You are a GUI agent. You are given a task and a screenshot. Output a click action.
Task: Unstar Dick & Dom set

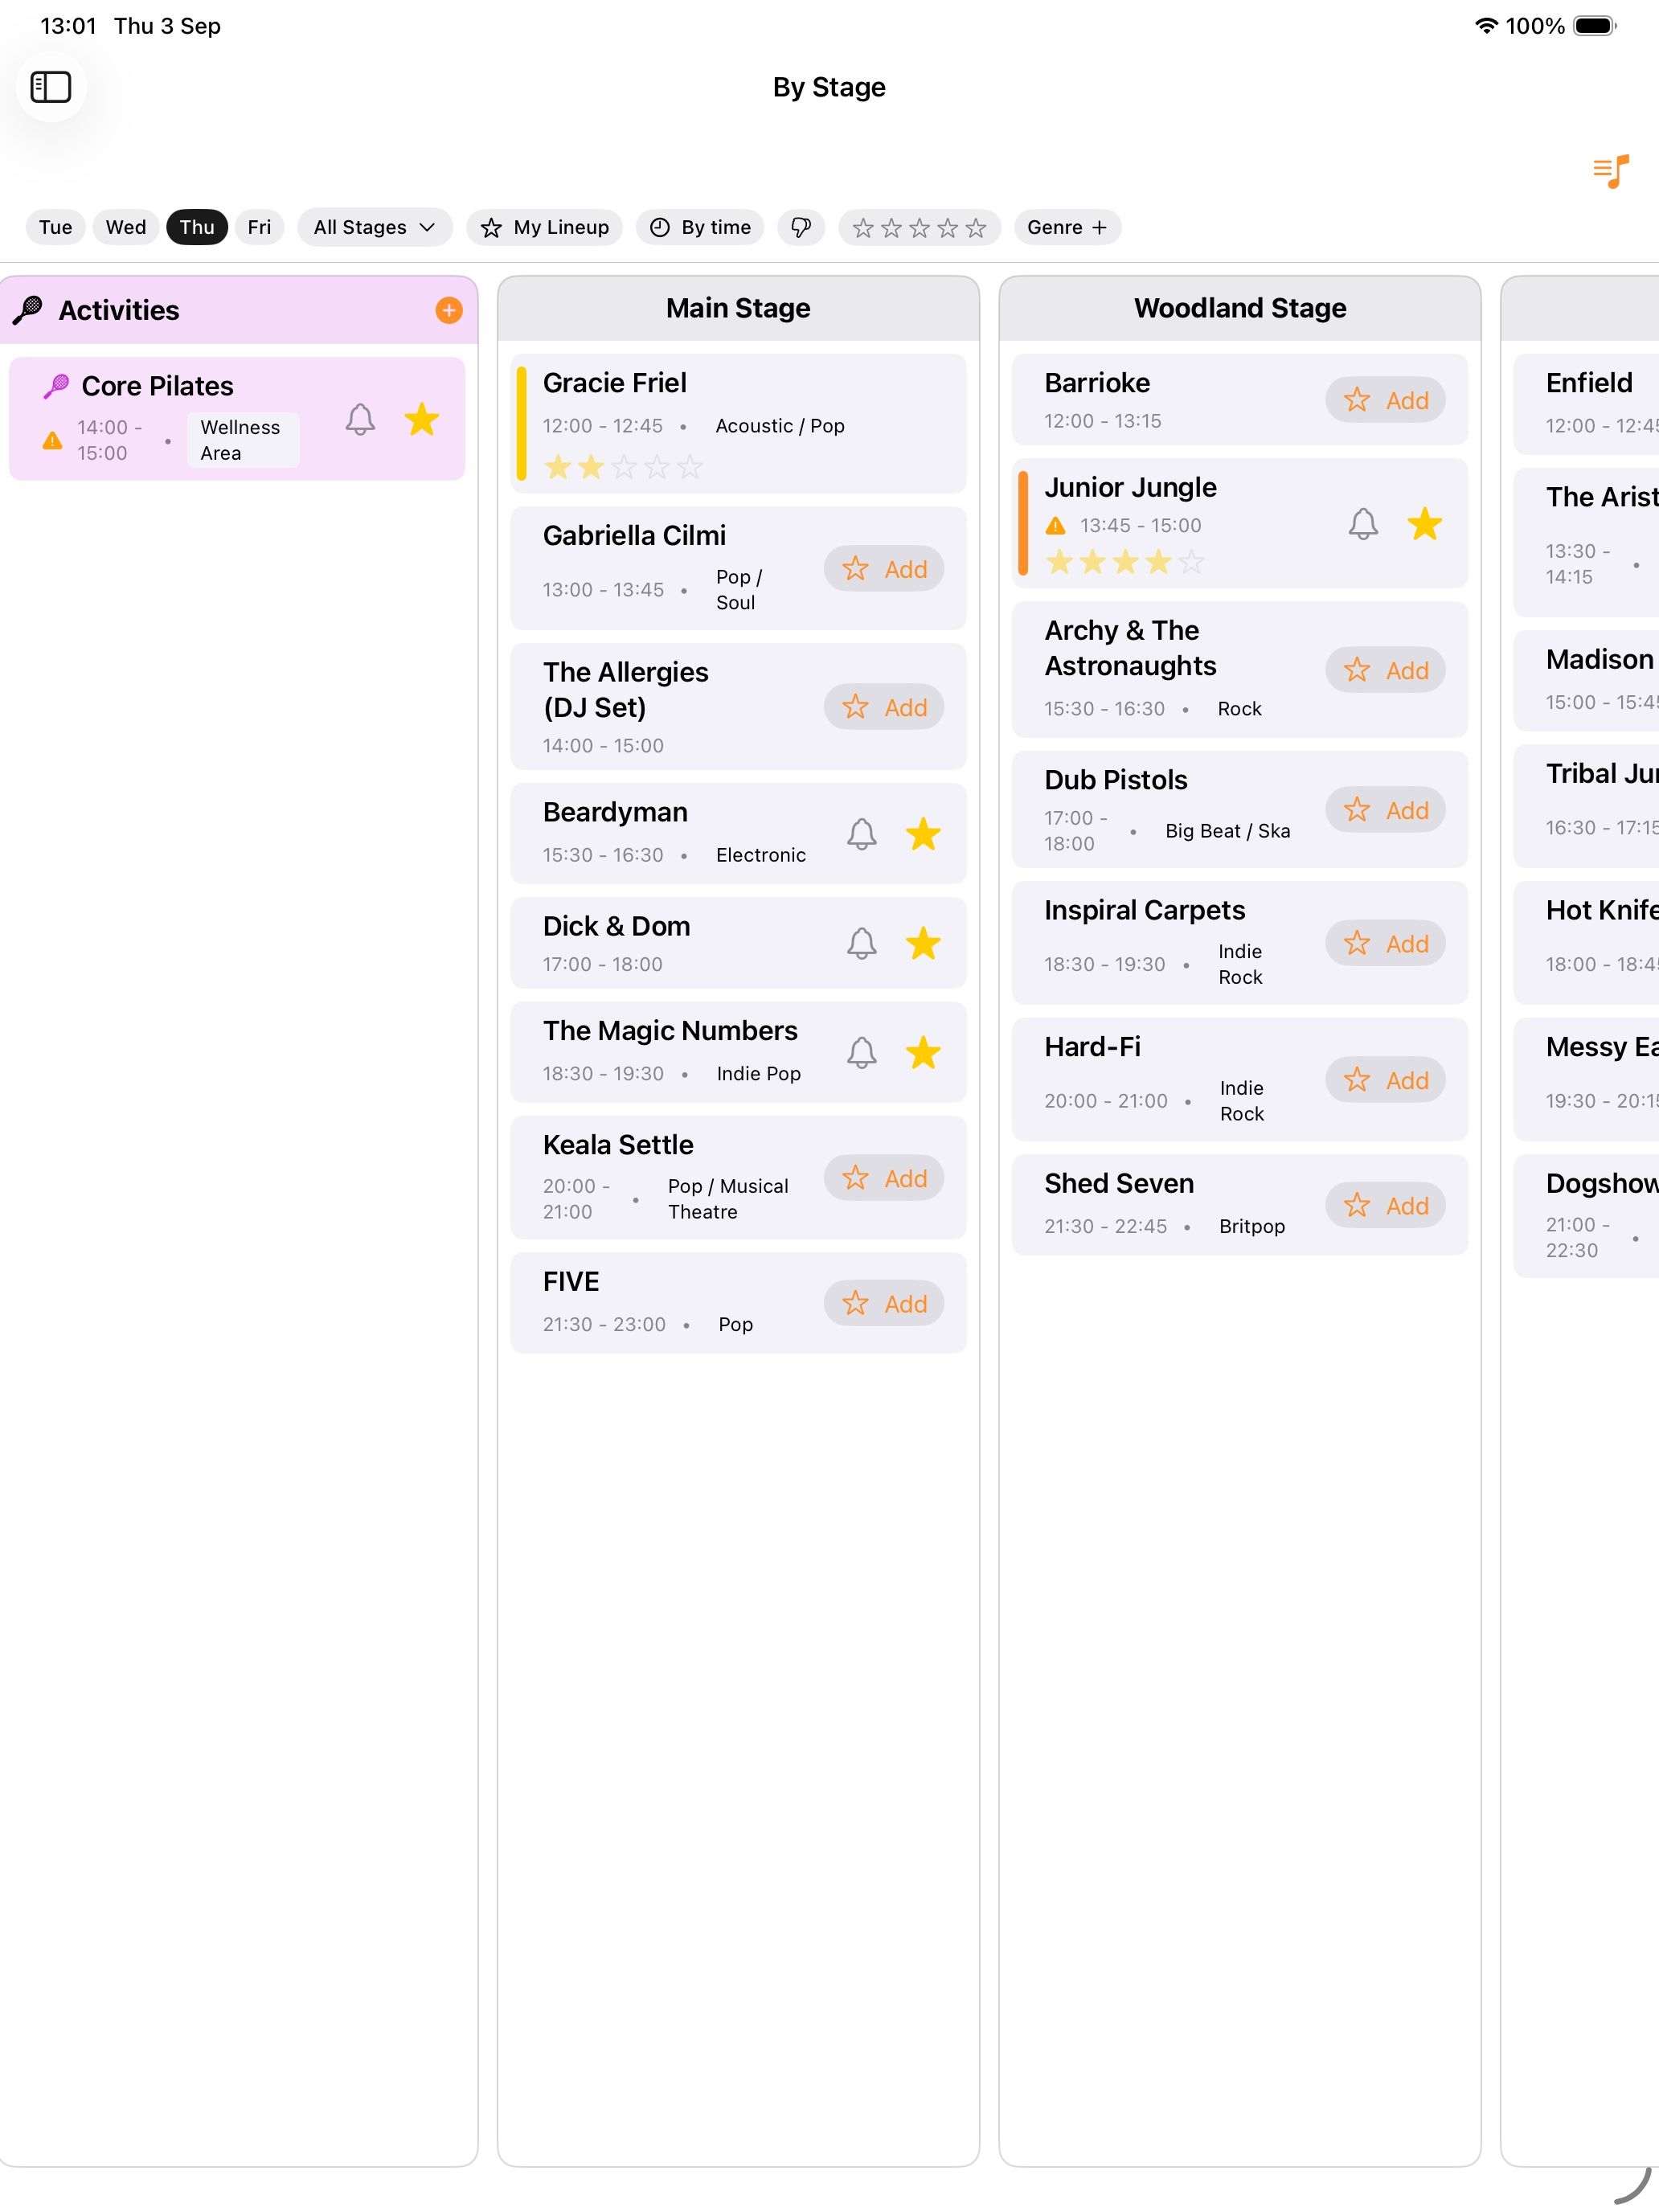click(923, 943)
